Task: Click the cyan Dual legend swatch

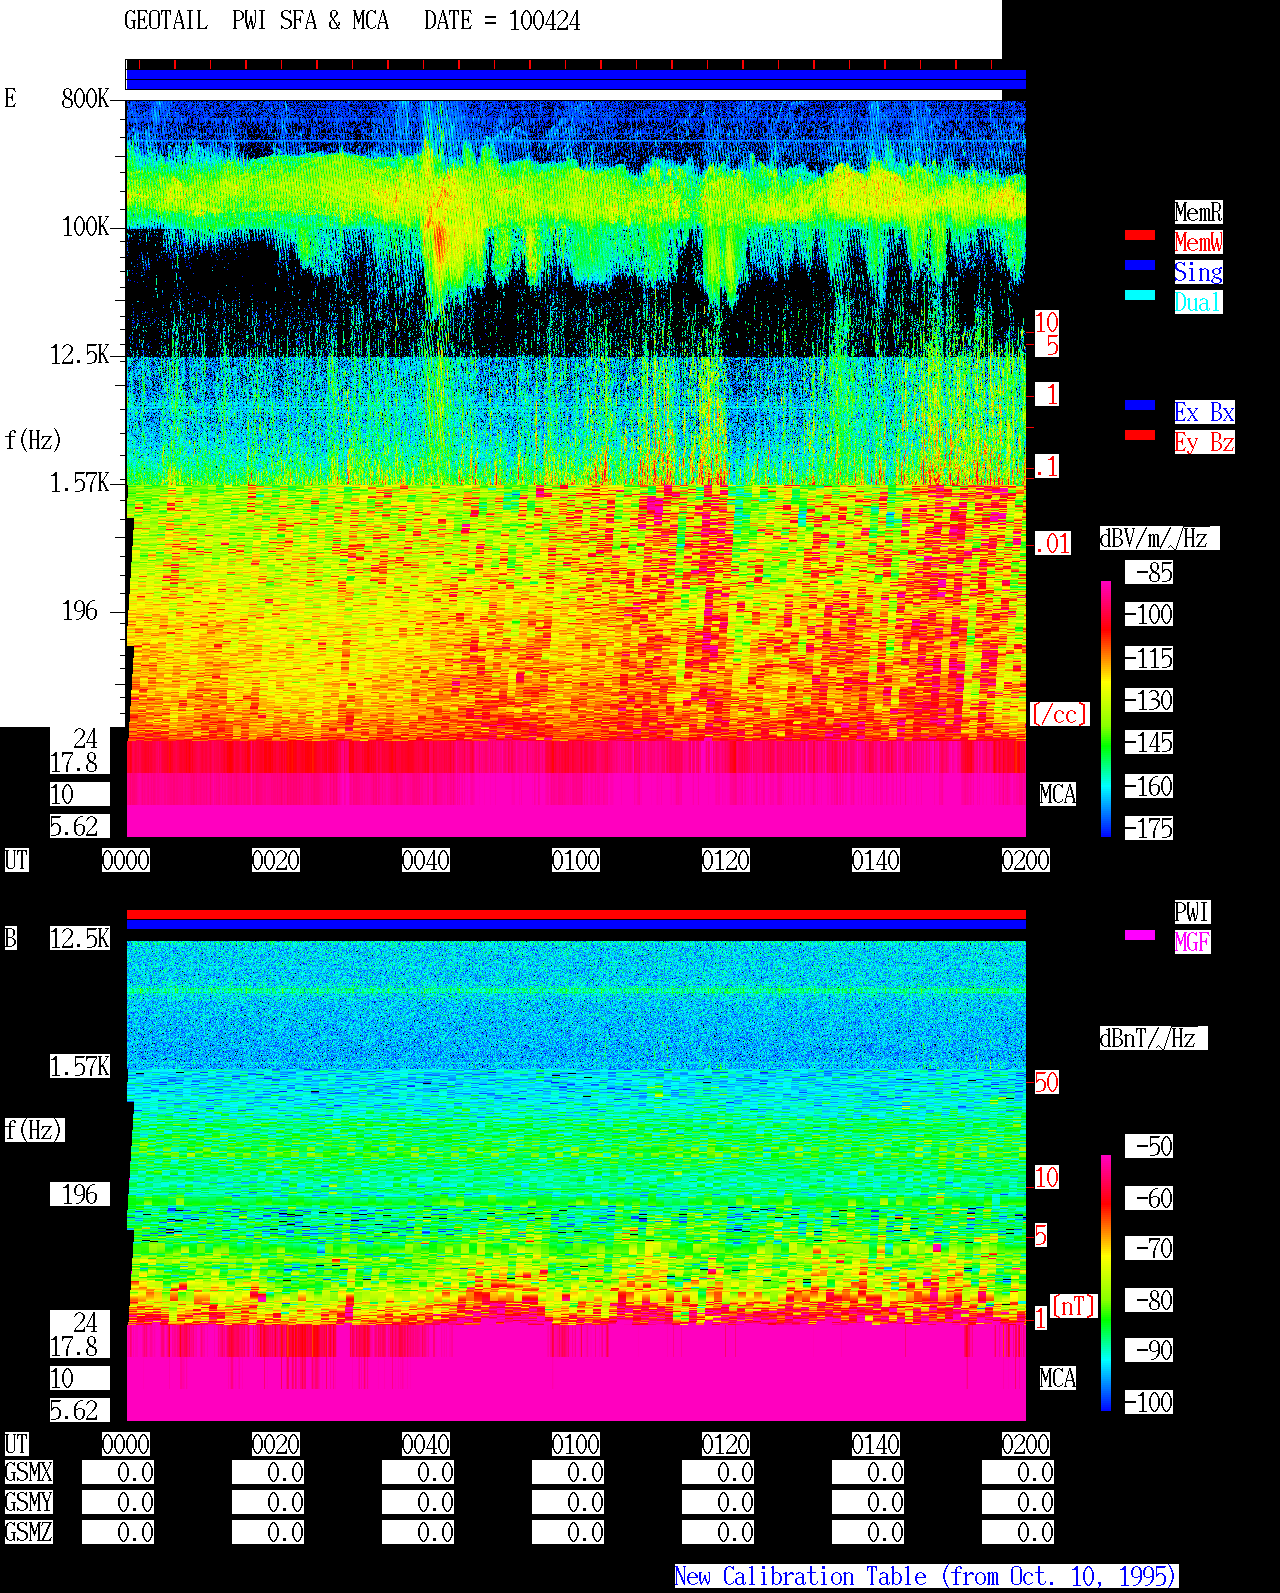Action: click(x=1140, y=295)
